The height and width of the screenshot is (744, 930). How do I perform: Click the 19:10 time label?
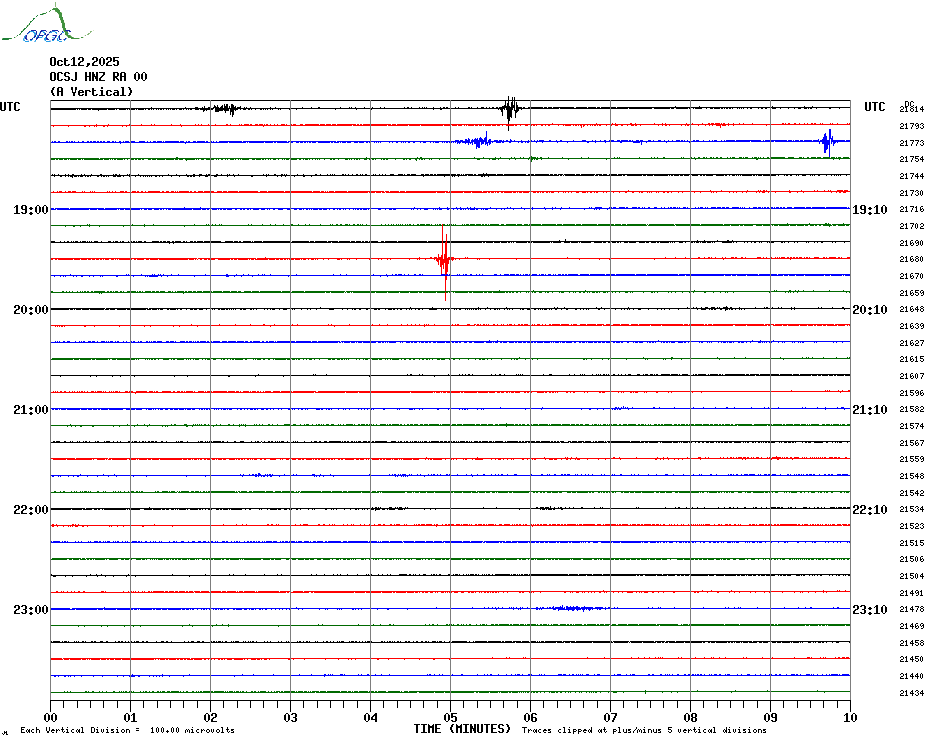tap(870, 209)
